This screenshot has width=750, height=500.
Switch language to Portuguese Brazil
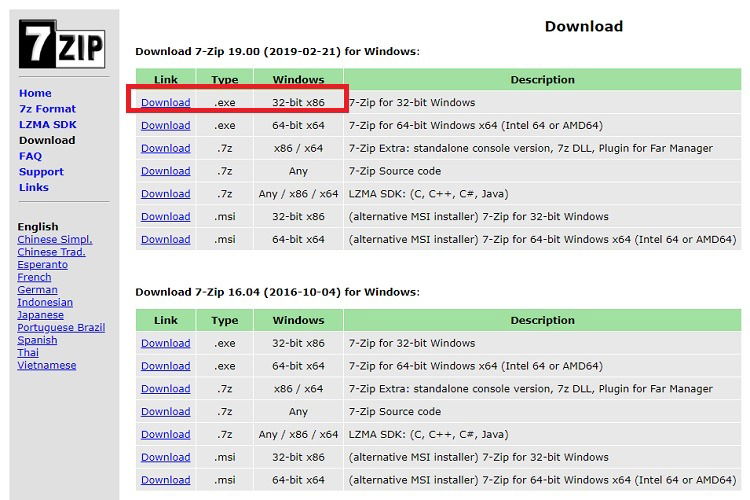pos(61,328)
